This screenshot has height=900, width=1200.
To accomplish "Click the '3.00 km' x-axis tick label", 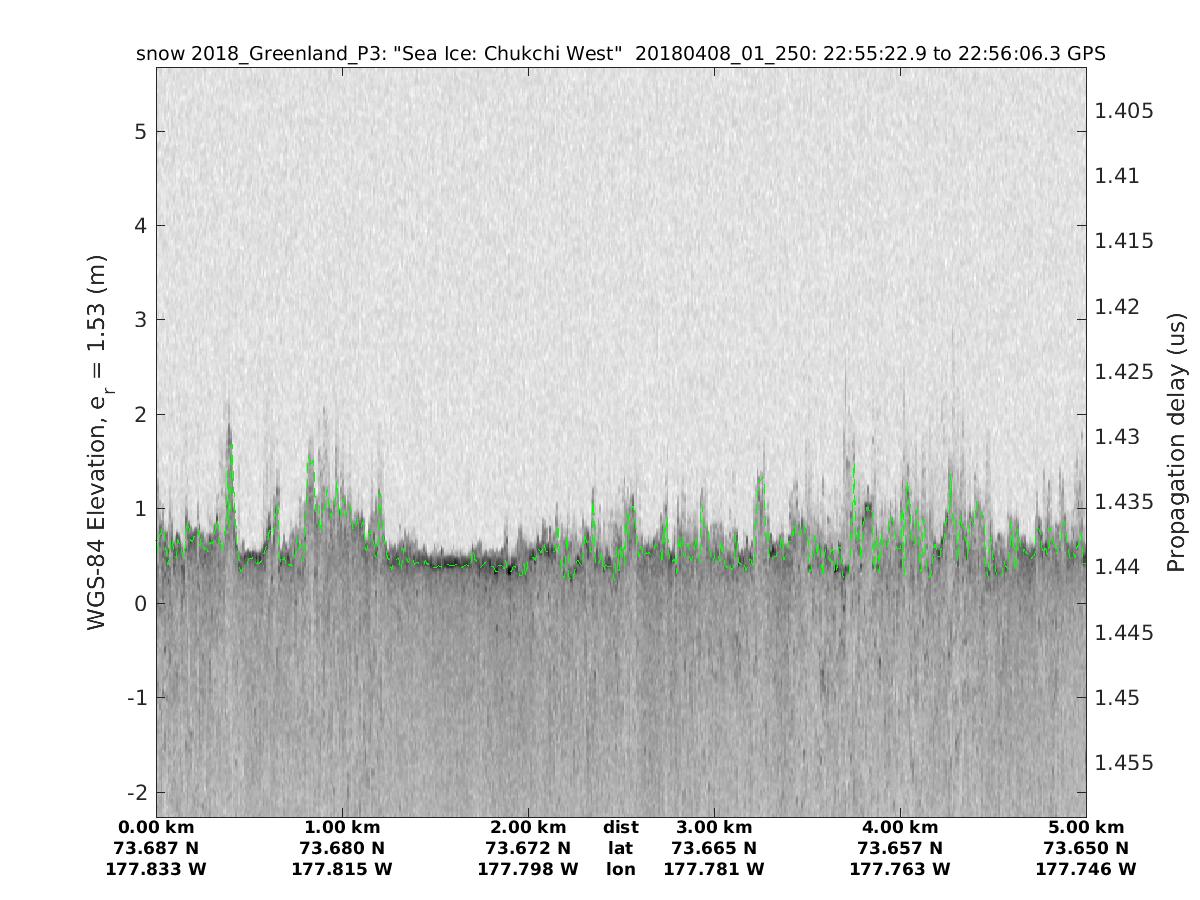I will (x=714, y=828).
